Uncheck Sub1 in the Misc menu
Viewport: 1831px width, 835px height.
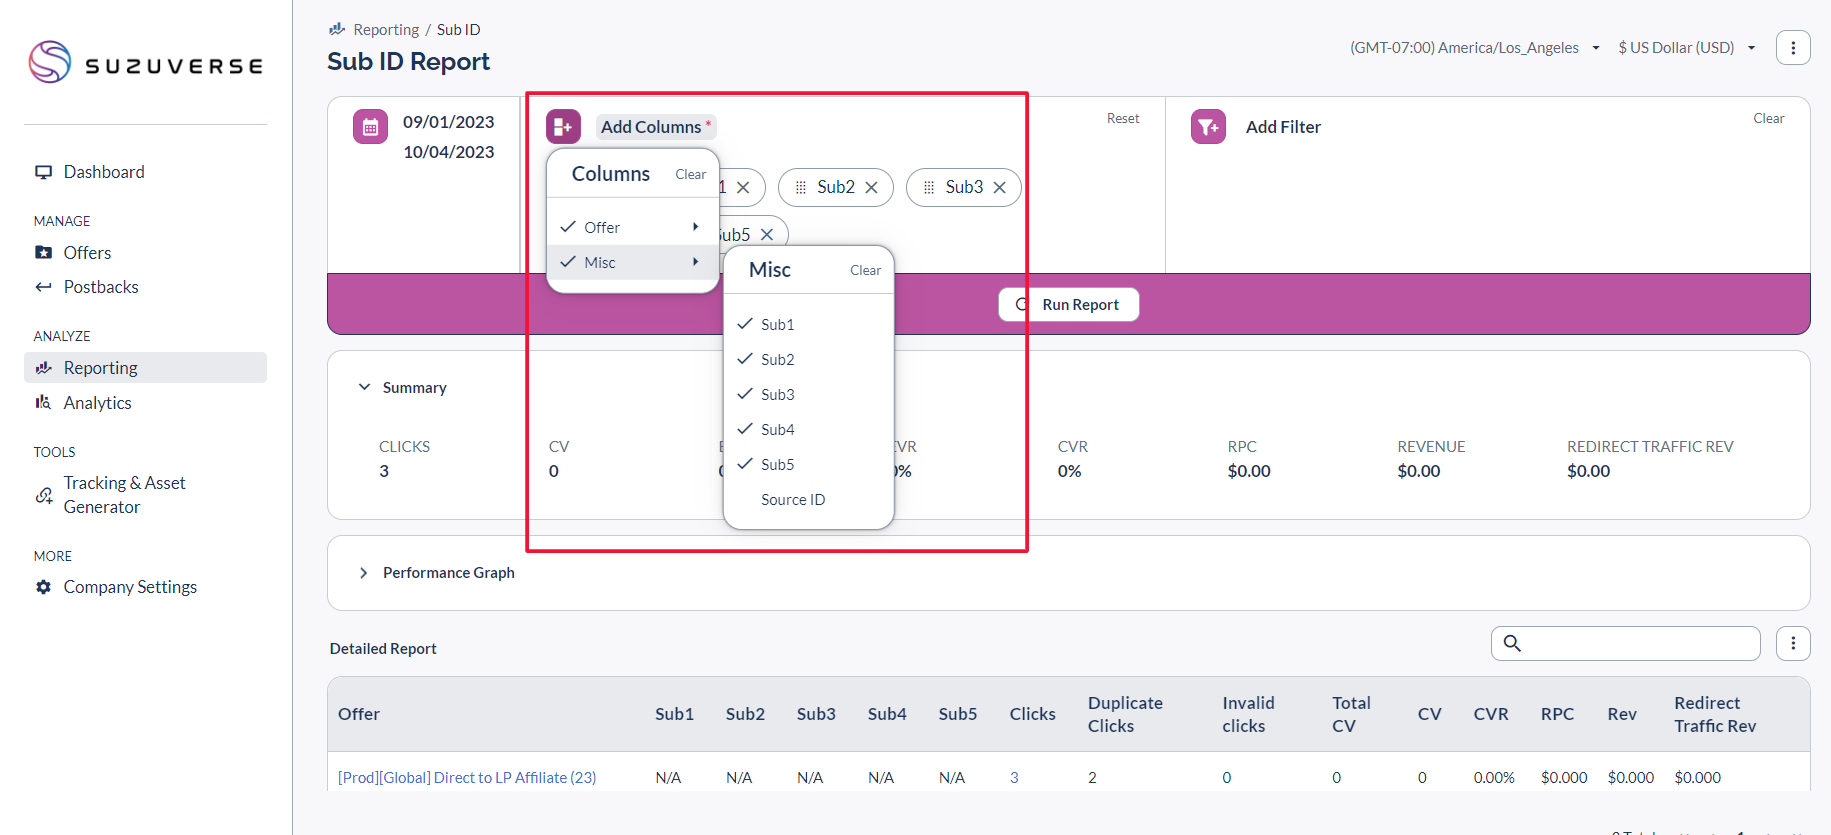pos(777,324)
